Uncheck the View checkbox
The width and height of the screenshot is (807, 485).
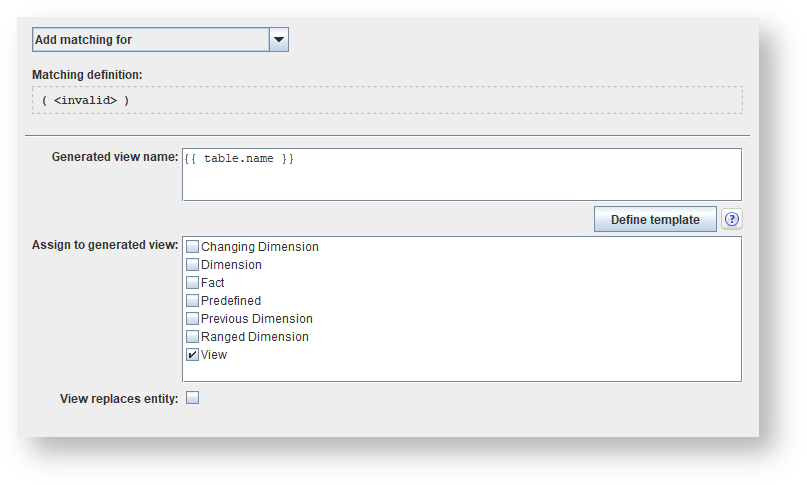pos(193,355)
